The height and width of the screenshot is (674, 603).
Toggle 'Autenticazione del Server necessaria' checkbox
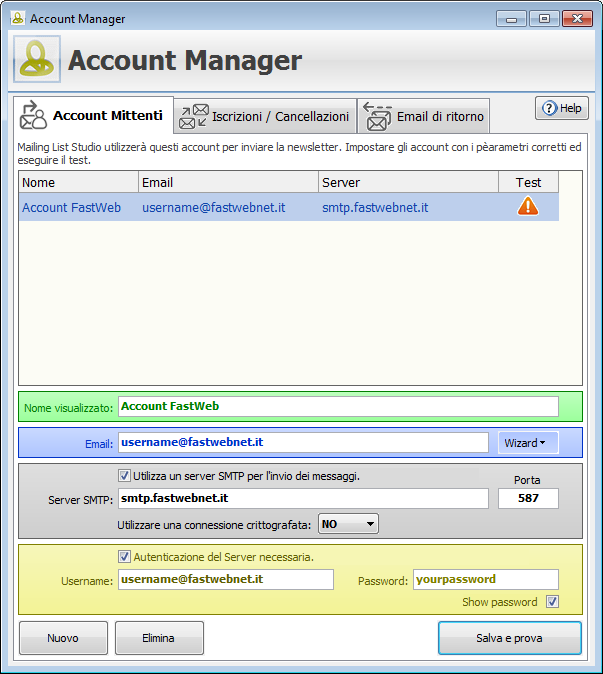(x=124, y=556)
